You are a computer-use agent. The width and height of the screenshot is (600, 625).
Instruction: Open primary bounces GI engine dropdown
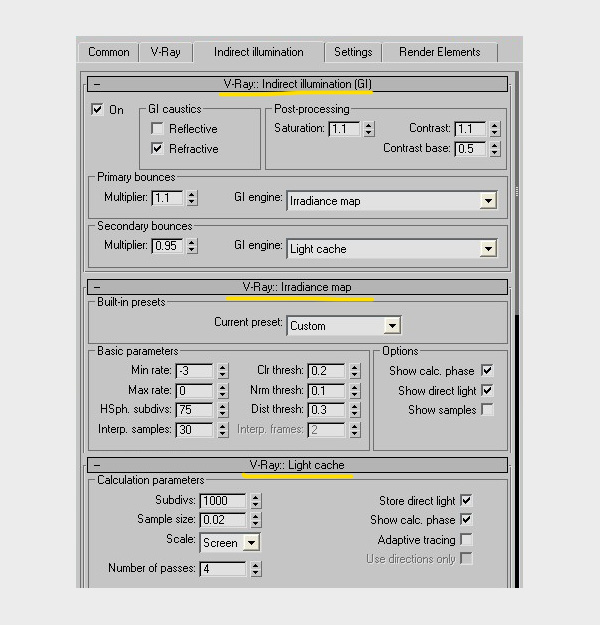[x=487, y=201]
